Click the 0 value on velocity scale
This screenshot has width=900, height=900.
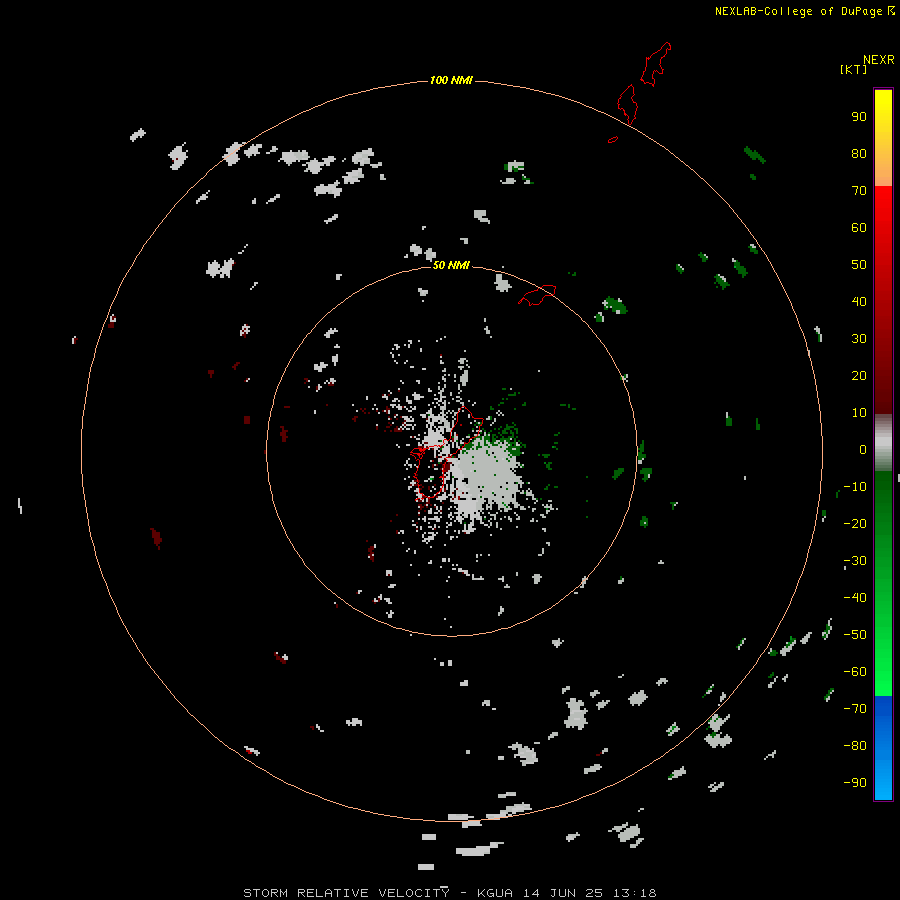coord(863,449)
